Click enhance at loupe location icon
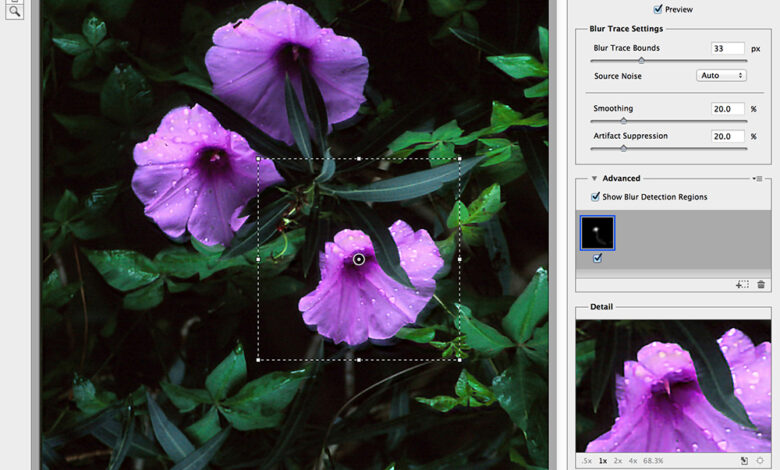Screen dimensions: 780x470 click(x=761, y=461)
